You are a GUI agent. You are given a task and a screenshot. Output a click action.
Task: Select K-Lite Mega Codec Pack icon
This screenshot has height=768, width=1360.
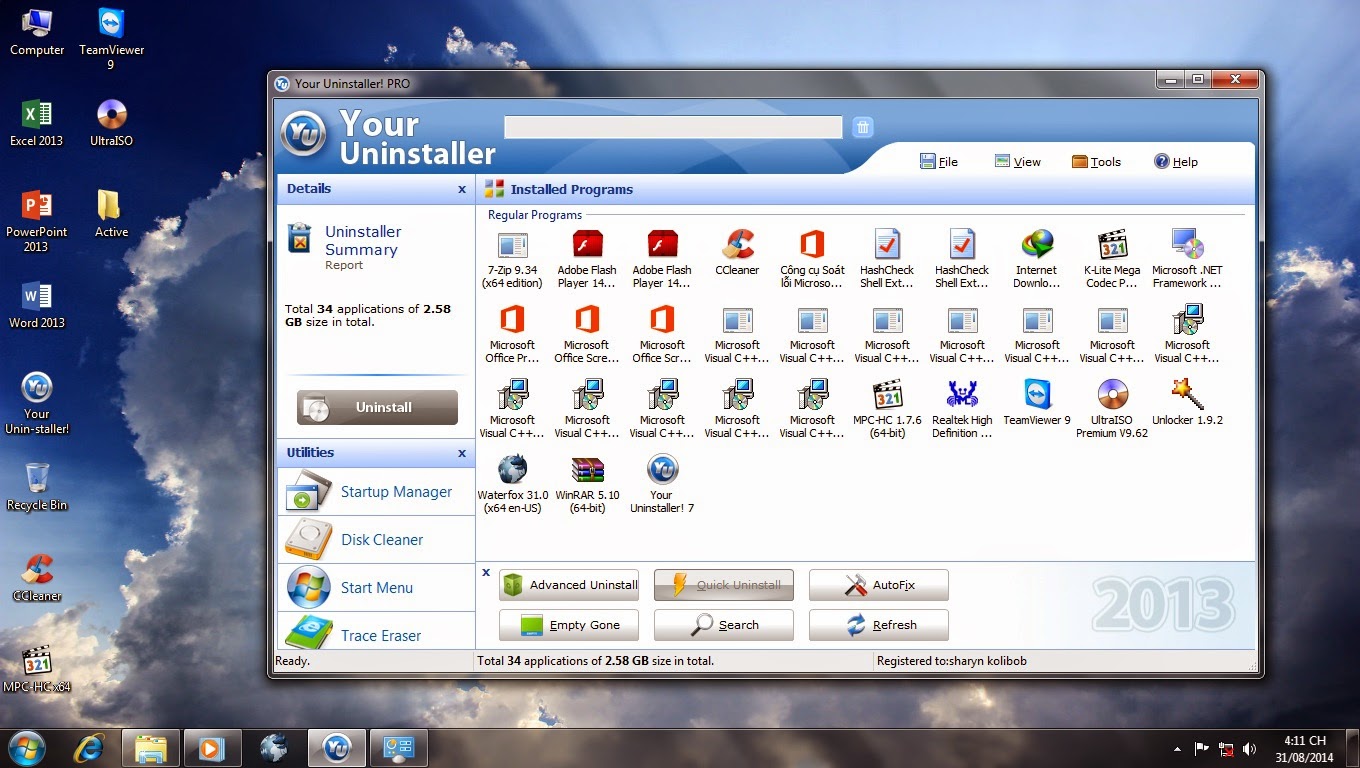tap(1112, 246)
